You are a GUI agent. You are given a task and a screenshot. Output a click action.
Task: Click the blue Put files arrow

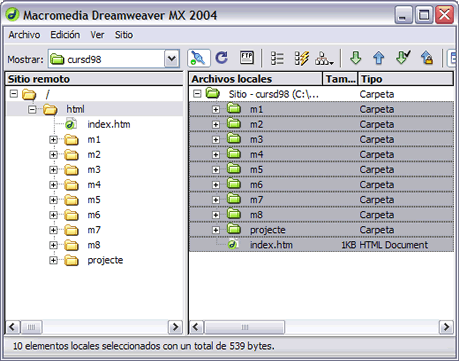tap(379, 58)
